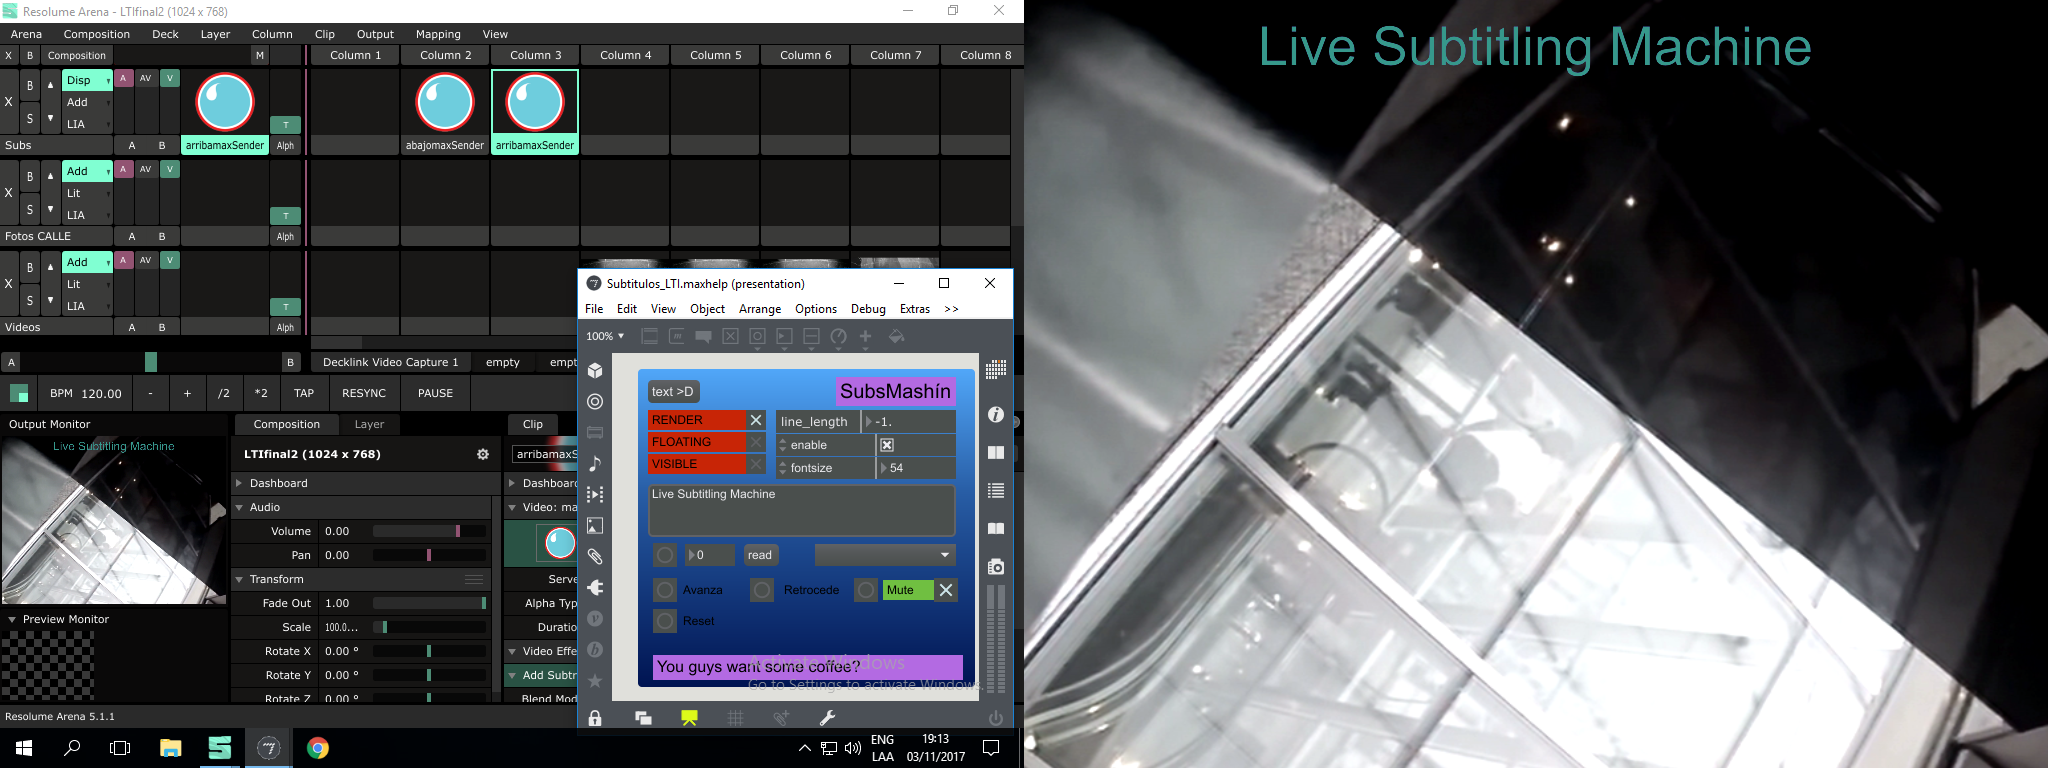The image size is (2048, 768).
Task: Collapse the Preview Monitor panel
Action: click(12, 619)
